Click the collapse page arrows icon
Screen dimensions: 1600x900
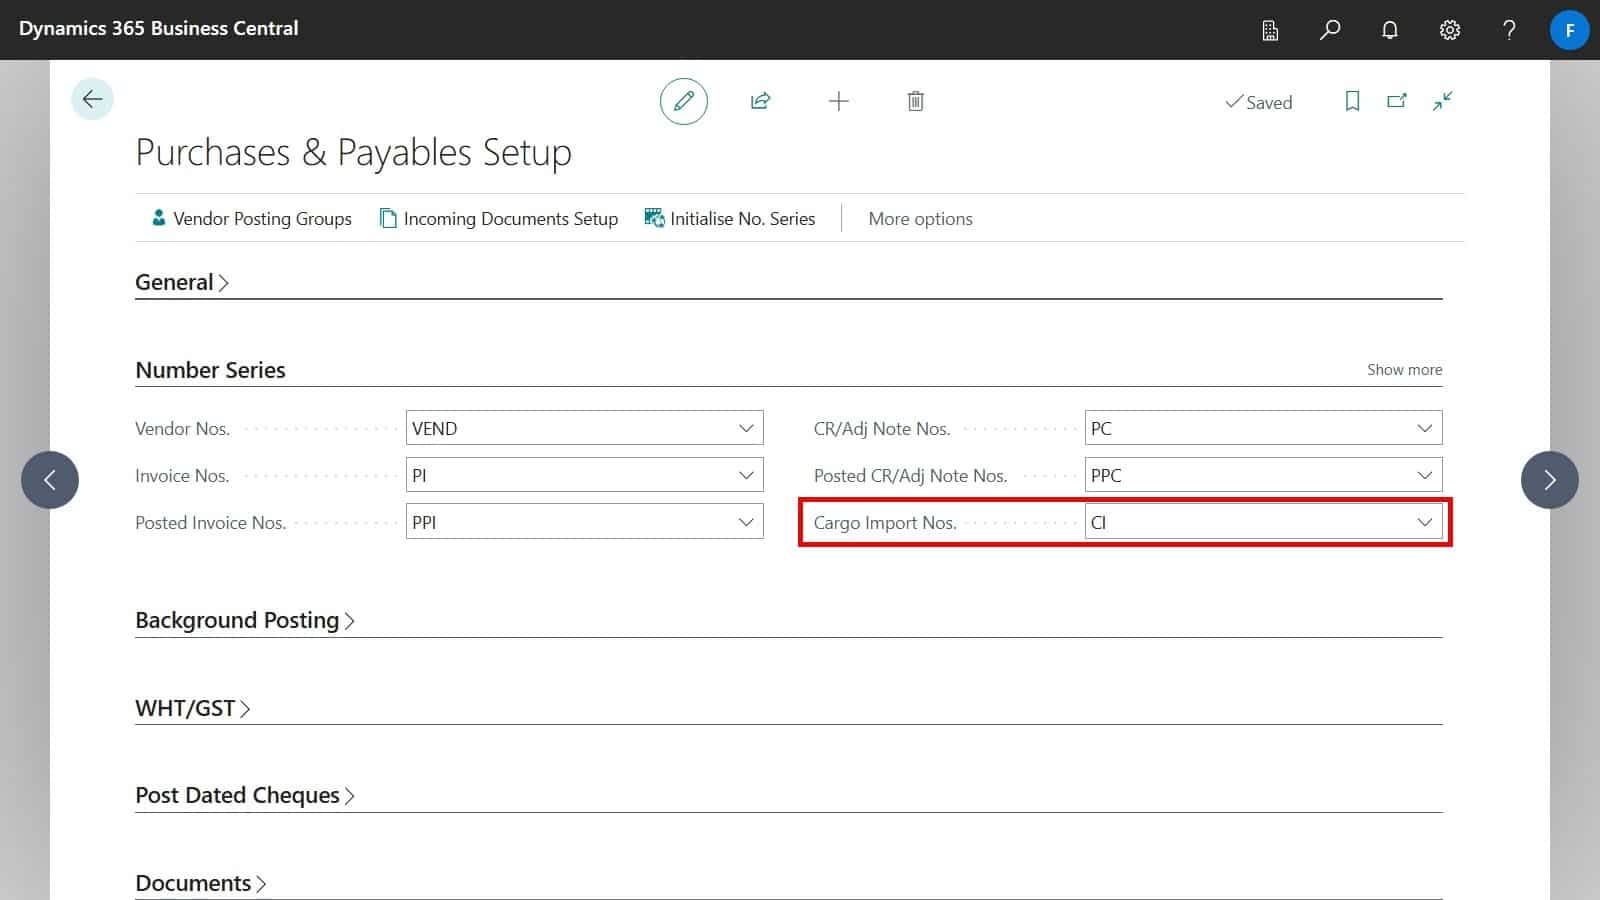click(1442, 101)
